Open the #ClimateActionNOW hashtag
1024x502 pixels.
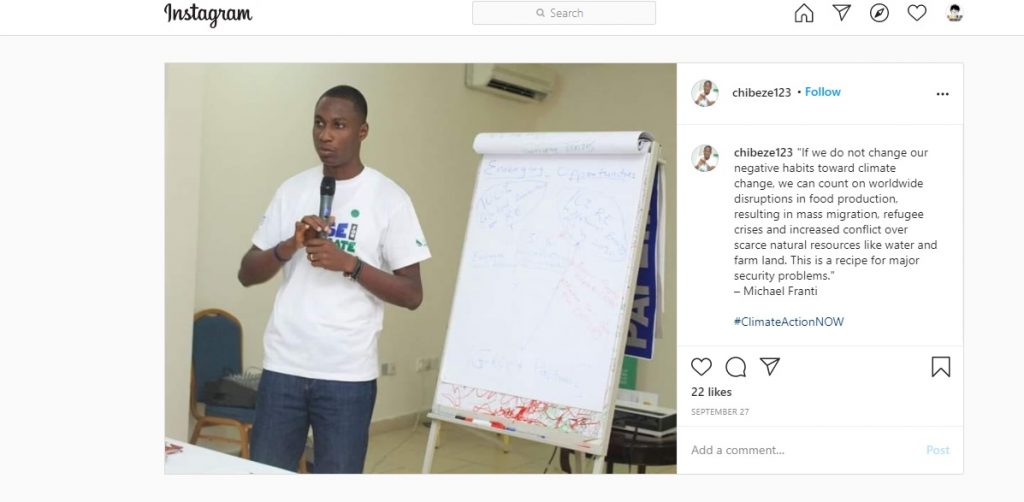pyautogui.click(x=789, y=322)
